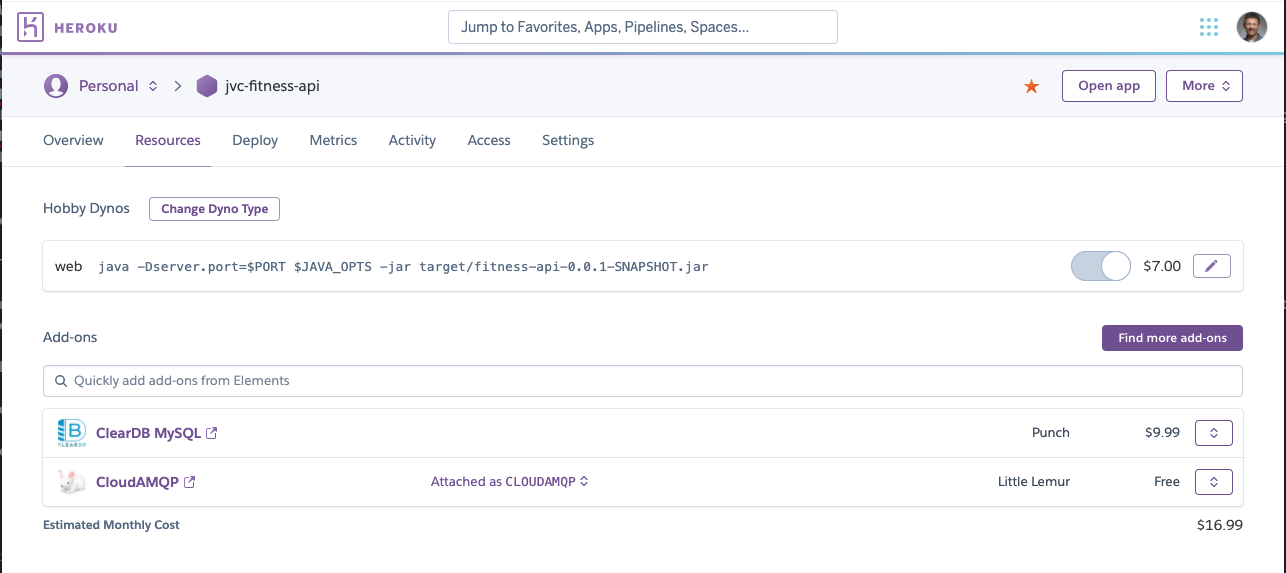
Task: Open ClearDB MySQL add-on options menu
Action: click(1213, 433)
